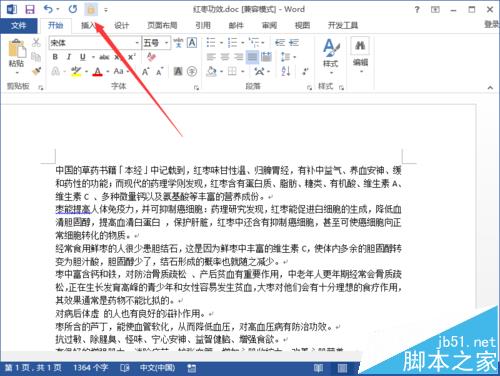This screenshot has width=500, height=376.
Task: Click the Paste button
Action: point(16,56)
